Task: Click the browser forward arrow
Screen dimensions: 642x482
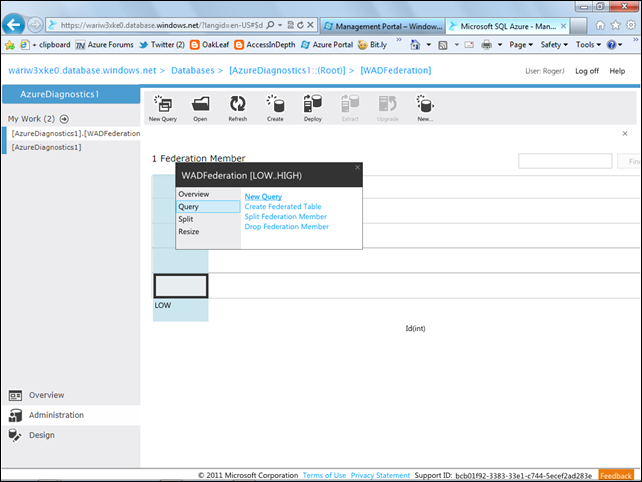Action: (x=35, y=25)
